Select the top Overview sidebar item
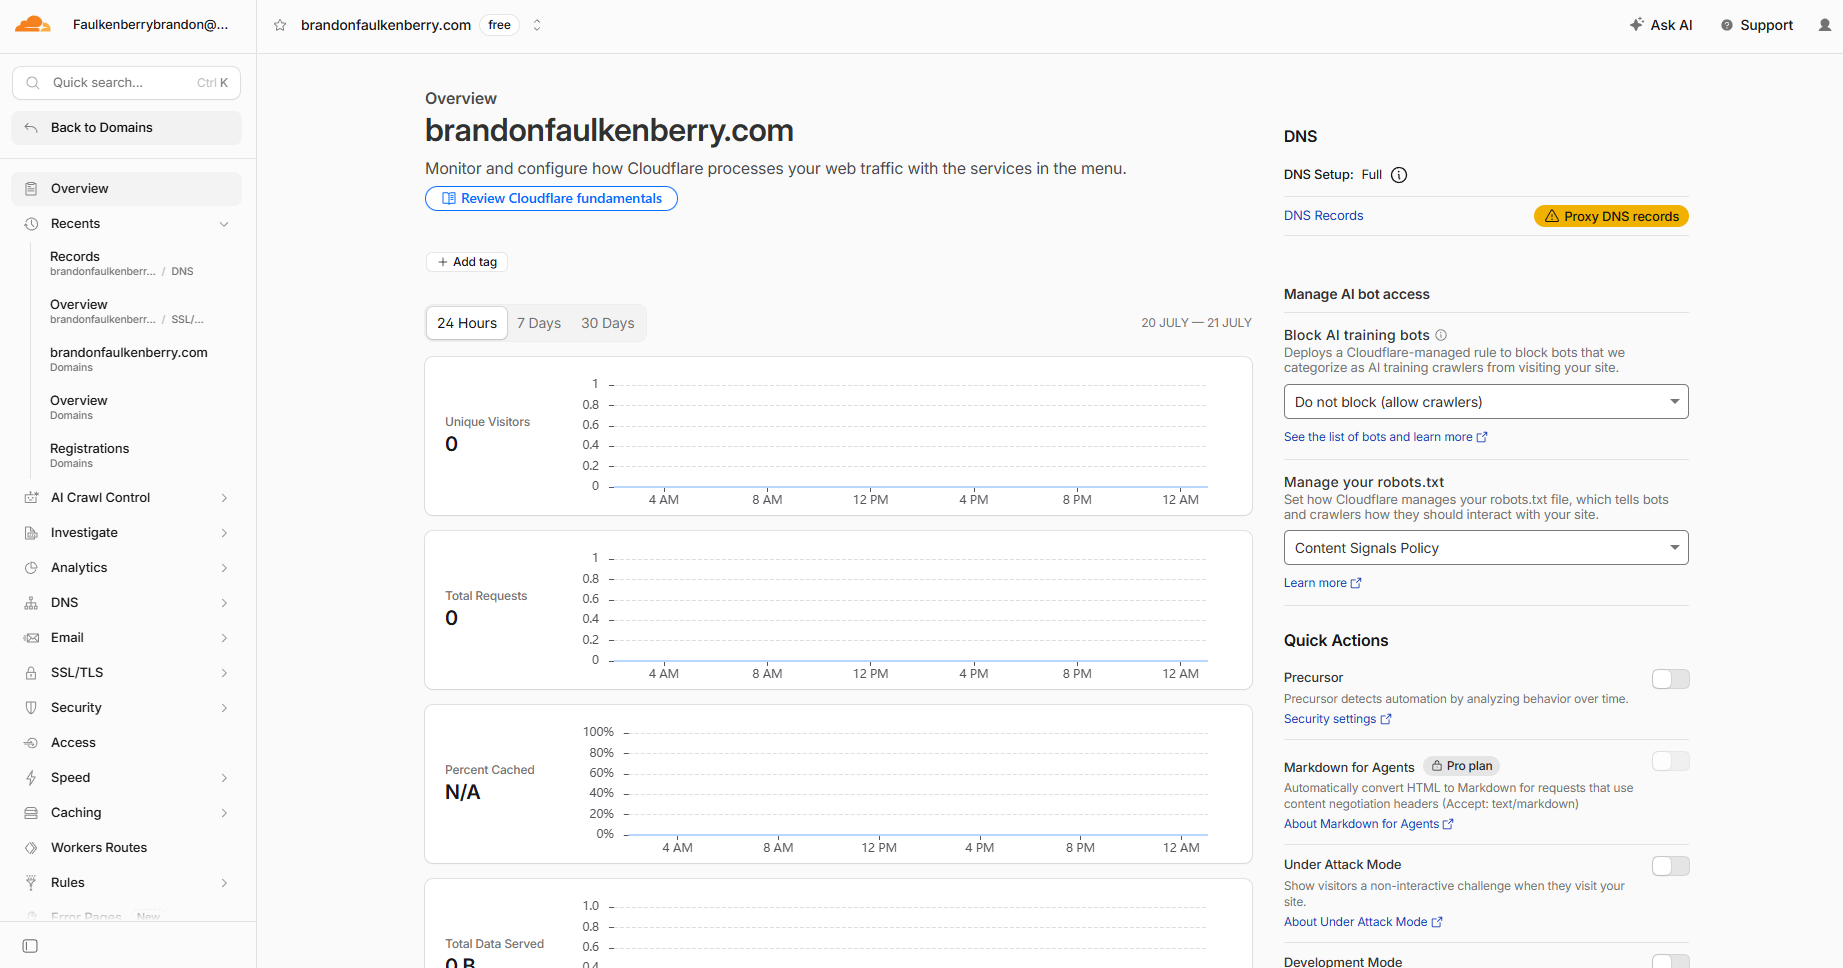Image resolution: width=1843 pixels, height=968 pixels. 126,189
